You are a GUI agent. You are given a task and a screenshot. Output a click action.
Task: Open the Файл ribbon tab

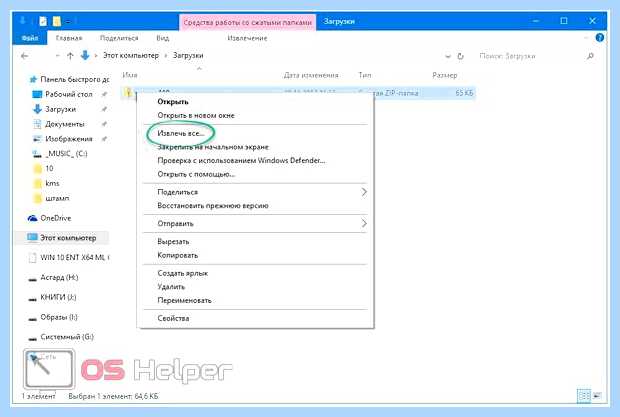click(x=30, y=38)
